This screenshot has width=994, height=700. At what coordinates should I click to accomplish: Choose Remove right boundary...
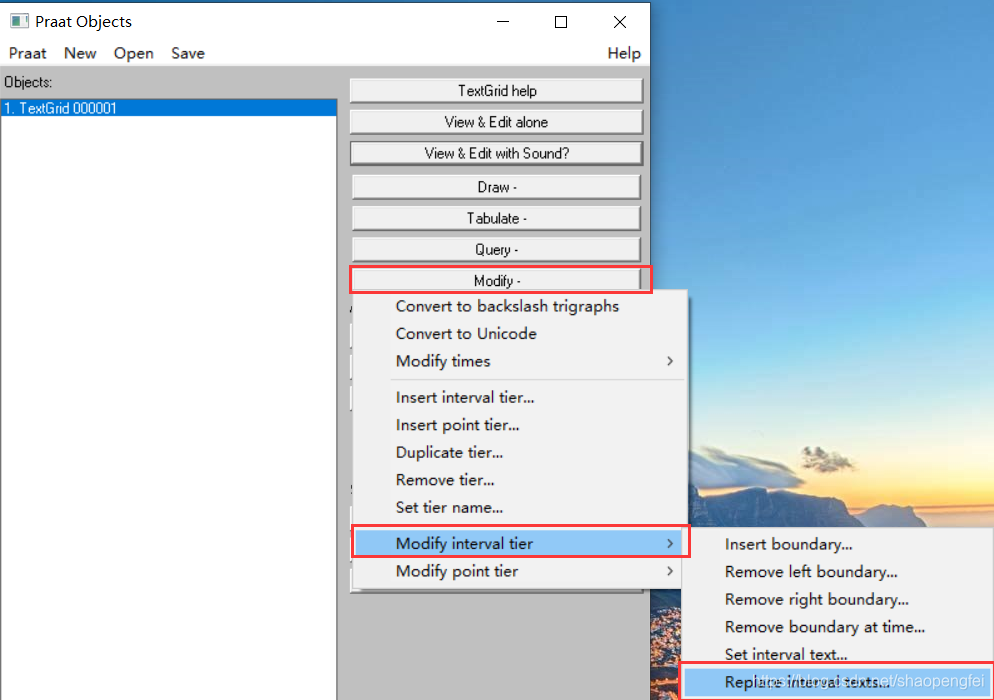[x=837, y=599]
